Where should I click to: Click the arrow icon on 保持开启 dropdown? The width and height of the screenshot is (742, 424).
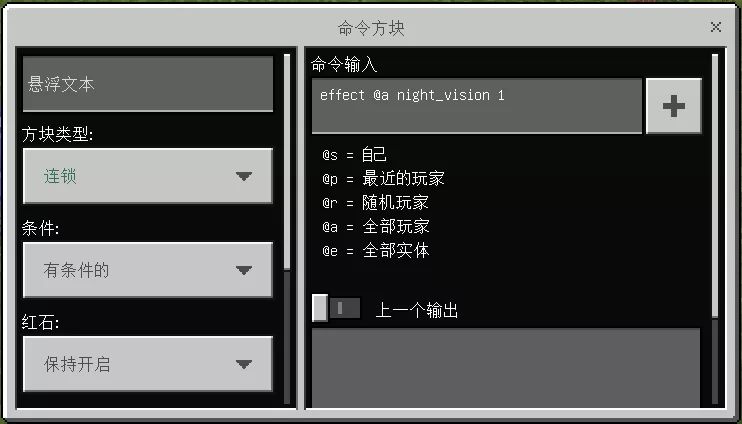[244, 364]
